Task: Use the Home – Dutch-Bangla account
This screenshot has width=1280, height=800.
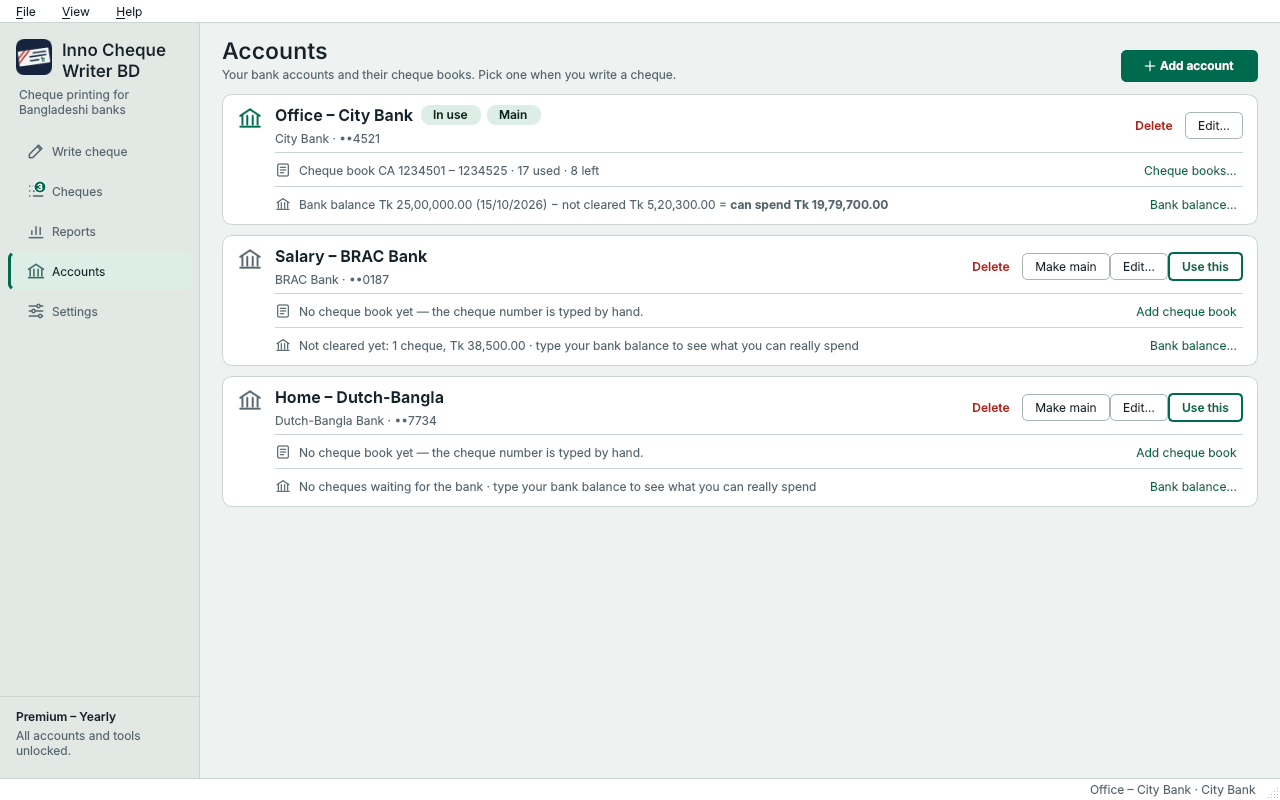Action: (x=1205, y=408)
